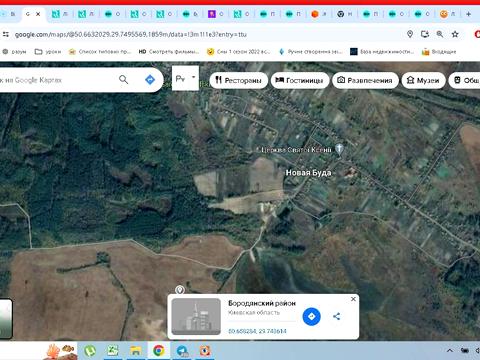Switch map layer via the corner thumbnail

pyautogui.click(x=6, y=319)
